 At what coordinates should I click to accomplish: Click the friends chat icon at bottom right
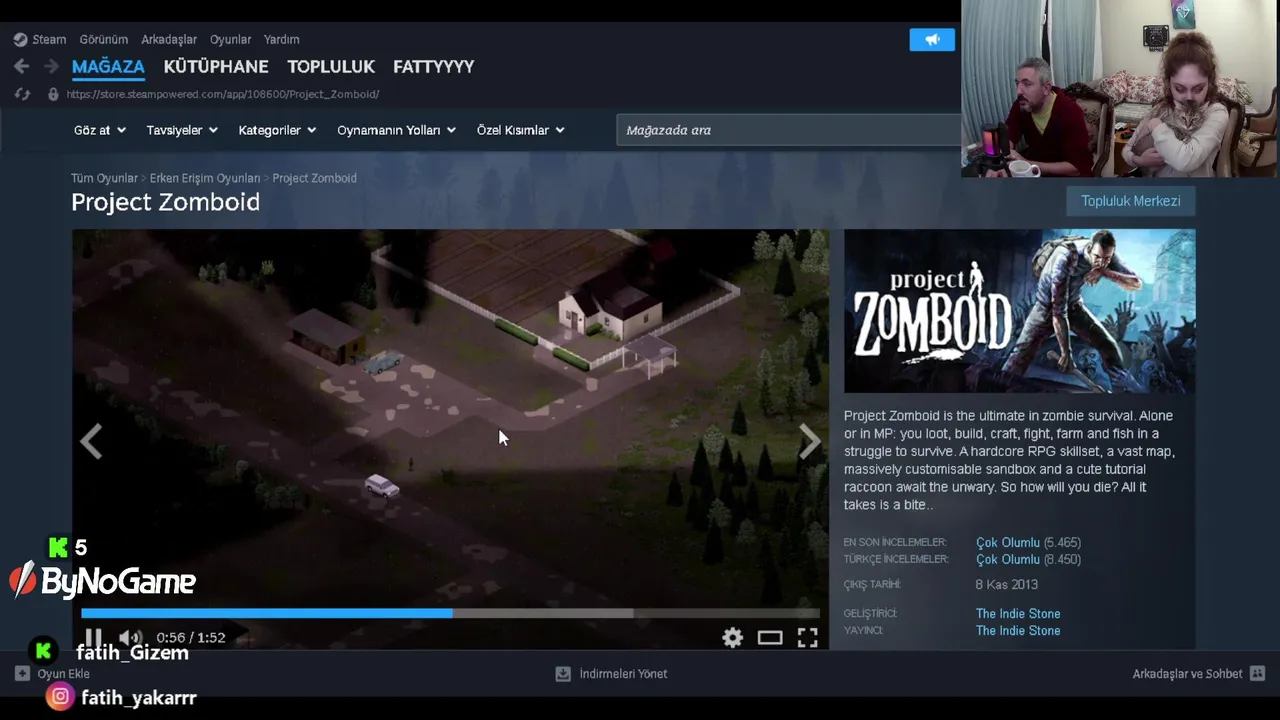coord(1258,674)
